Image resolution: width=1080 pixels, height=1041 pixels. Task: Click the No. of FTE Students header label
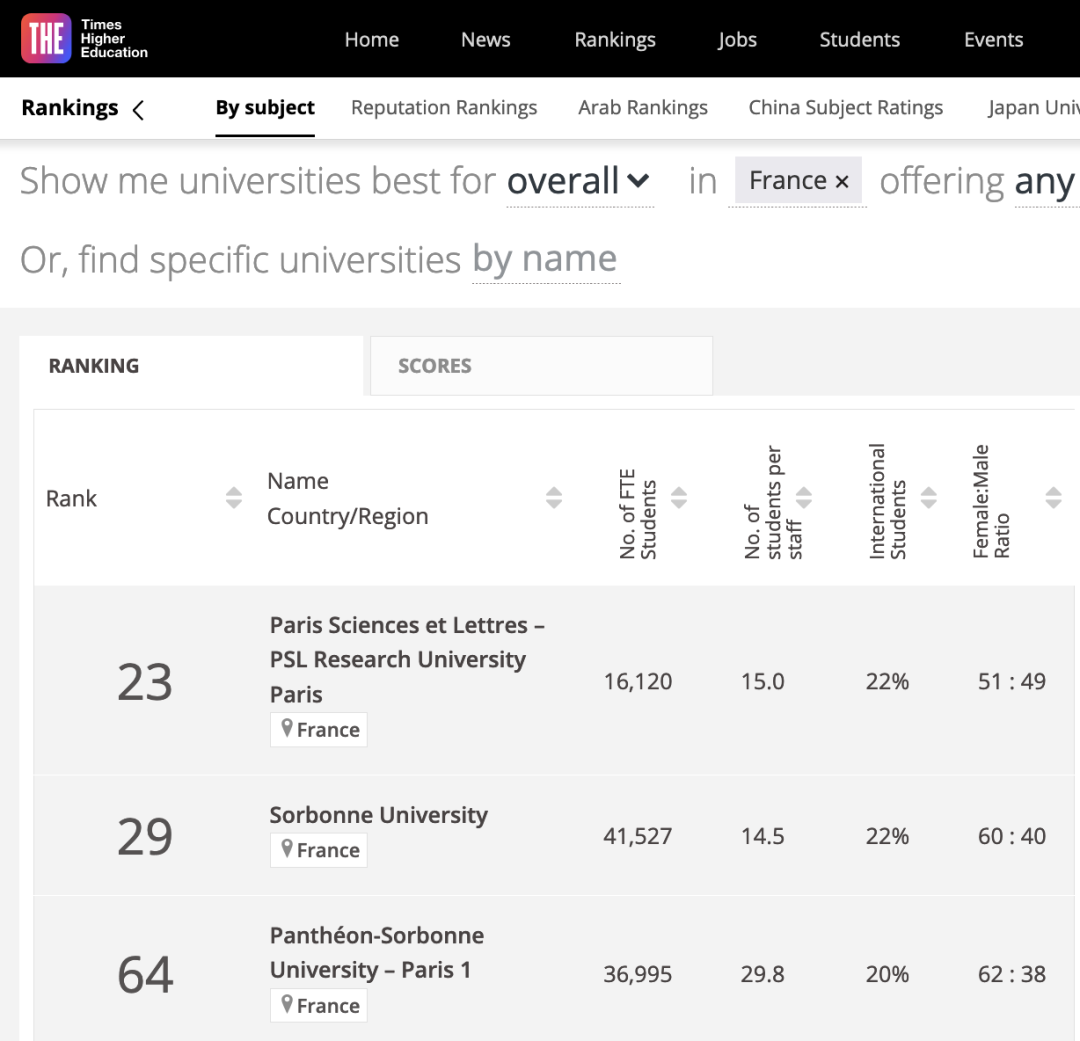[638, 514]
